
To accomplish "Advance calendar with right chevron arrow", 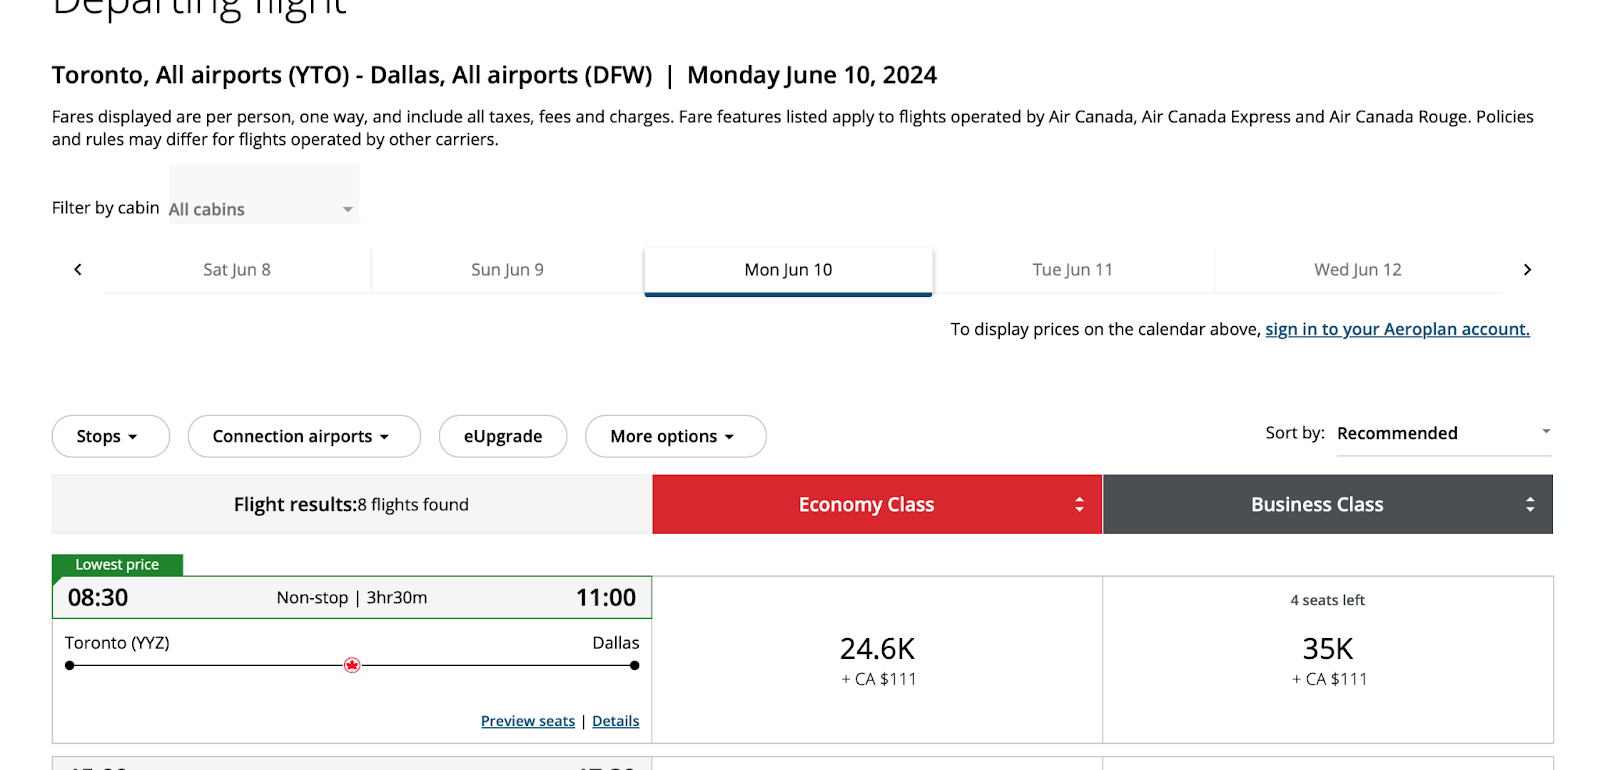I will click(1527, 270).
